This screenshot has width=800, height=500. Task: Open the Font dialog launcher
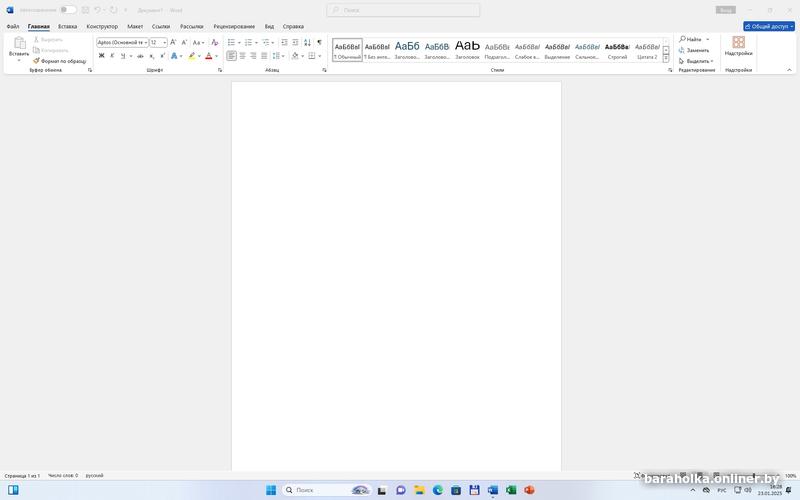[220, 70]
